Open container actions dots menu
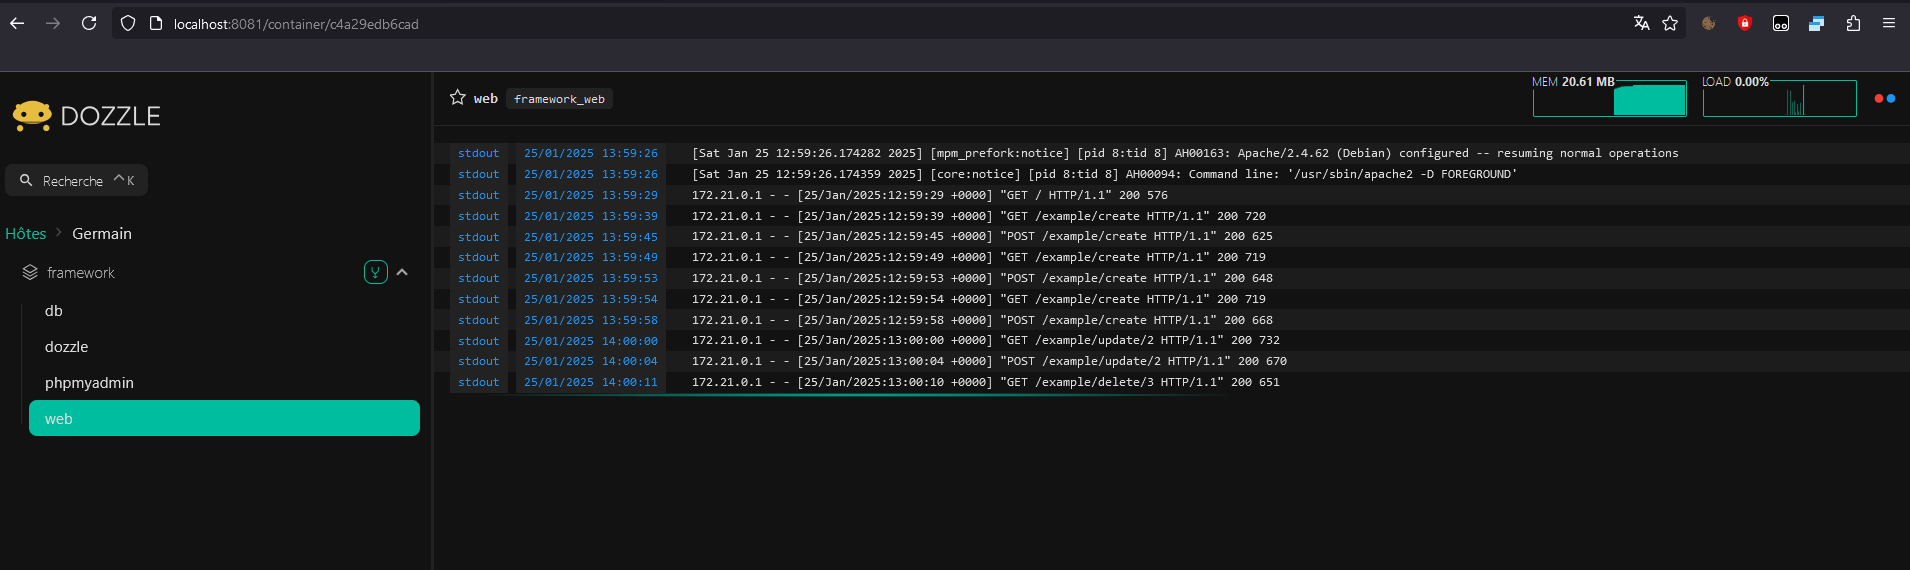The image size is (1910, 570). pyautogui.click(x=1885, y=98)
